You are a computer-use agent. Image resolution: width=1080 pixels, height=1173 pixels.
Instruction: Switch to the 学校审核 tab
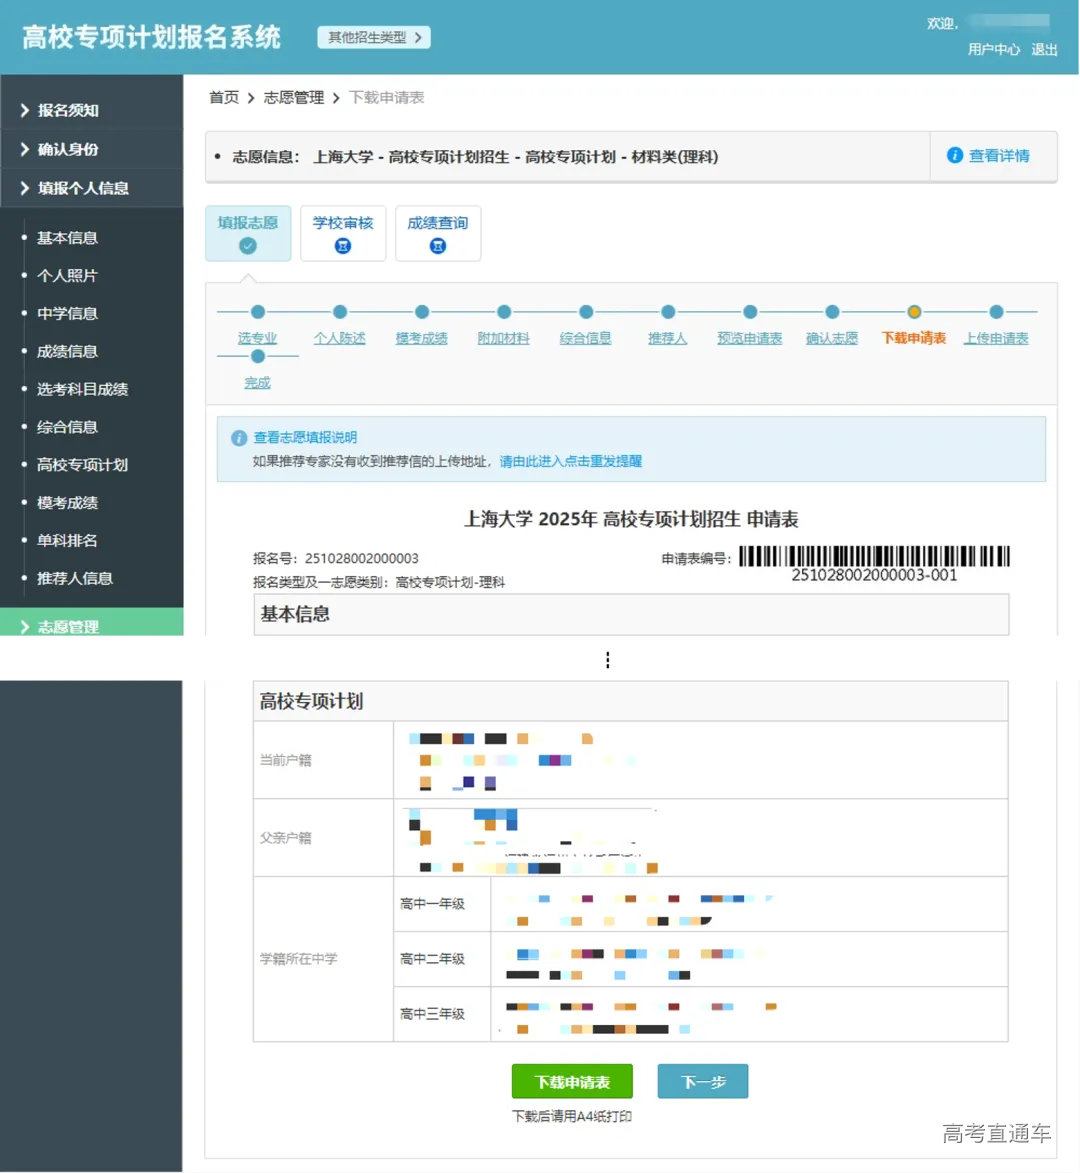pyautogui.click(x=343, y=233)
